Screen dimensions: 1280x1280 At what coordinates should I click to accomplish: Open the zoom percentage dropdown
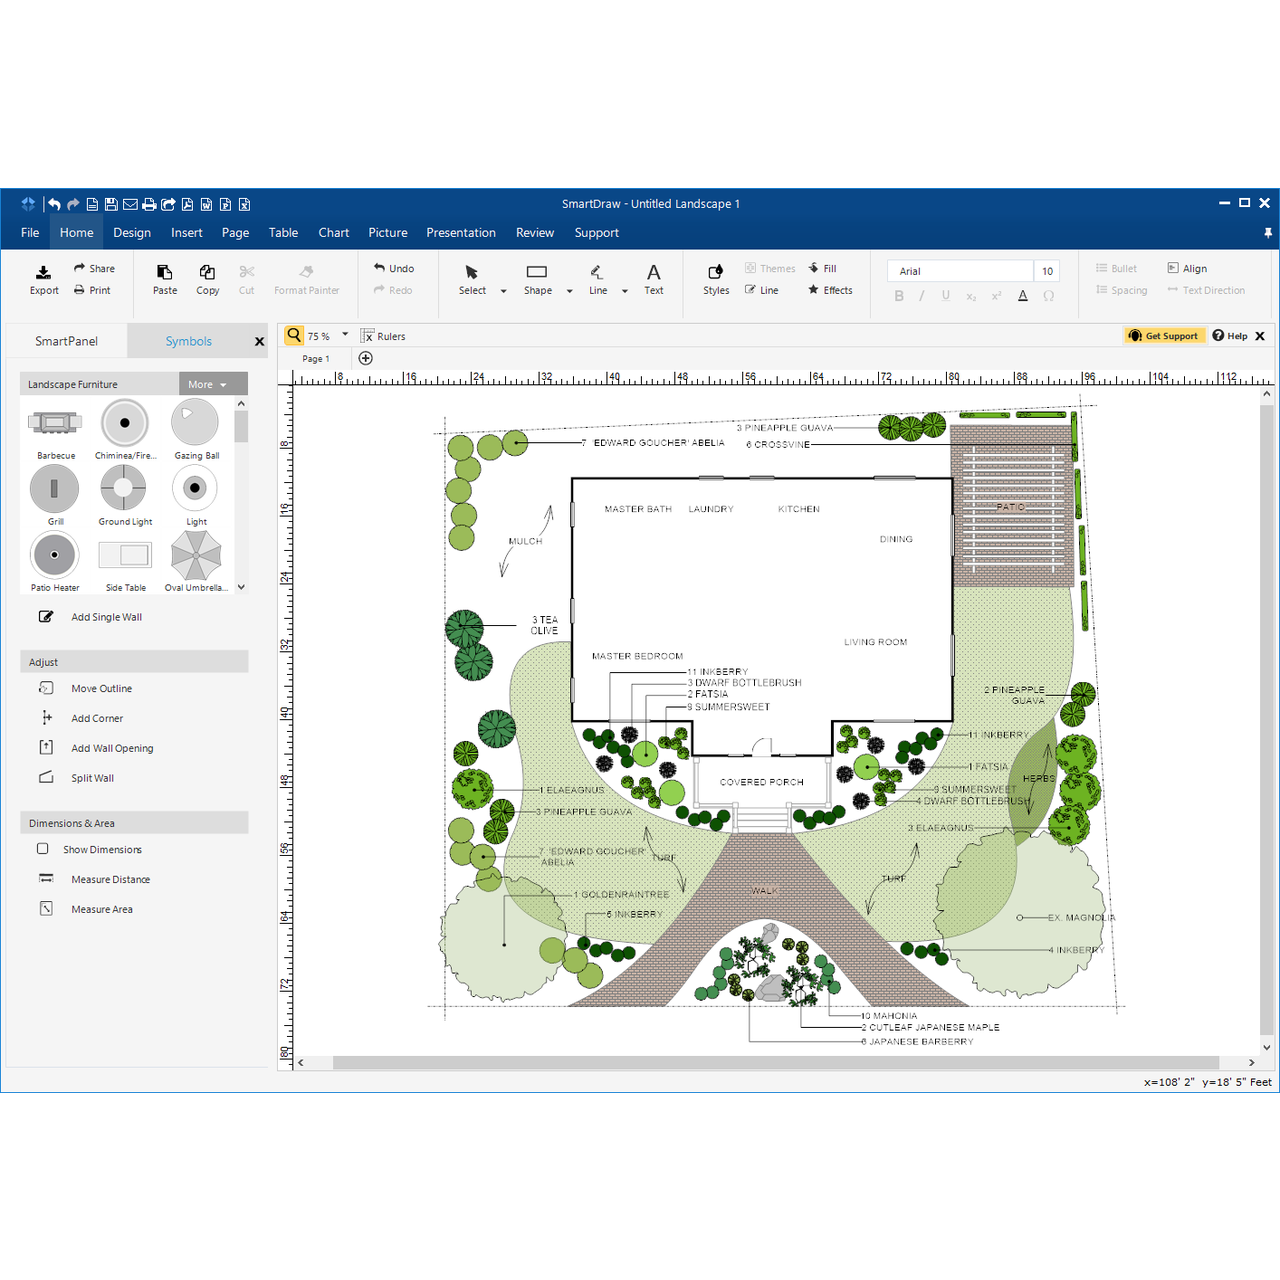click(x=344, y=335)
